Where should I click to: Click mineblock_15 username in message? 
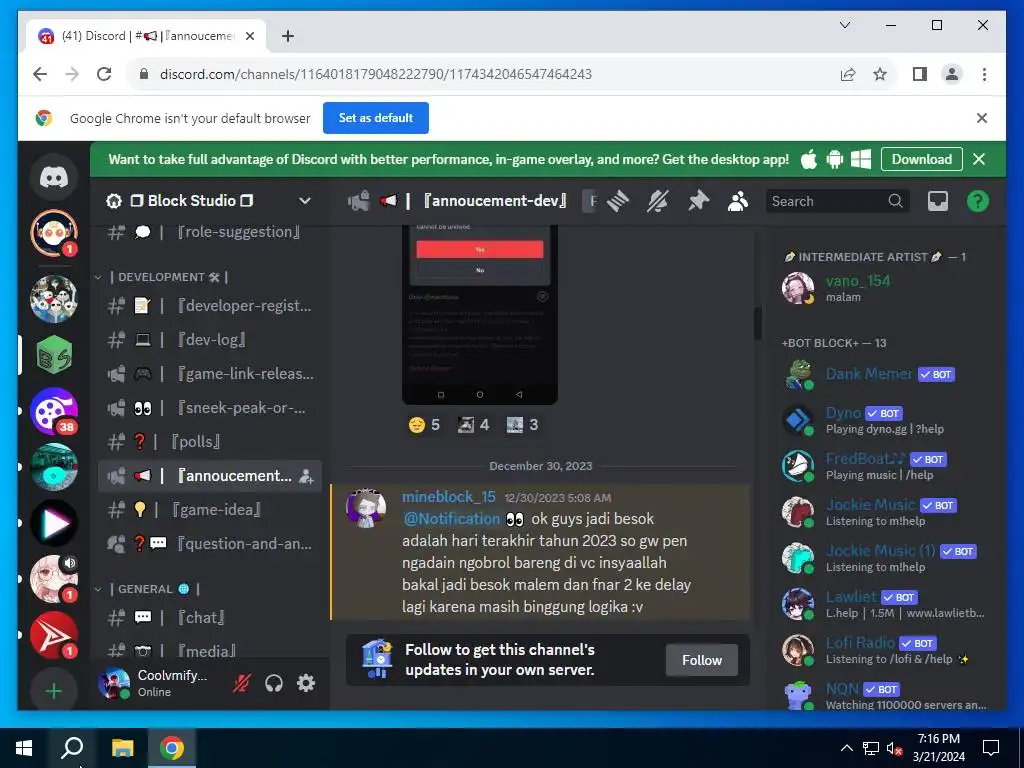tap(449, 498)
